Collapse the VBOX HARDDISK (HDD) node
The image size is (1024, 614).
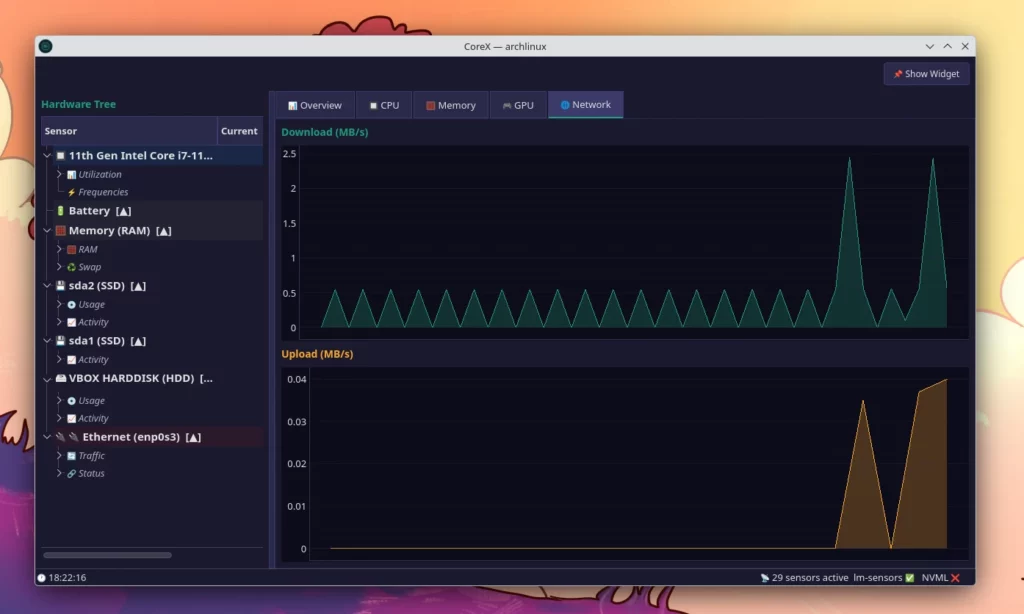pyautogui.click(x=47, y=379)
